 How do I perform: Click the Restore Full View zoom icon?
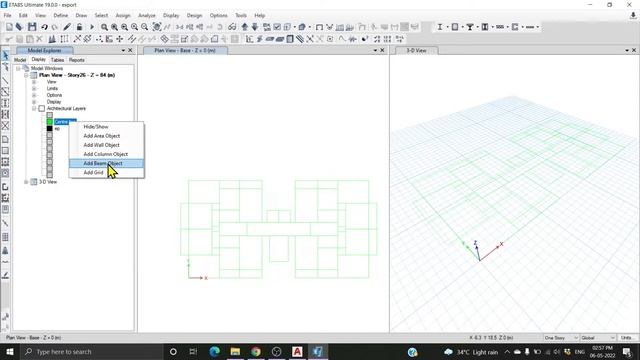tap(114, 27)
